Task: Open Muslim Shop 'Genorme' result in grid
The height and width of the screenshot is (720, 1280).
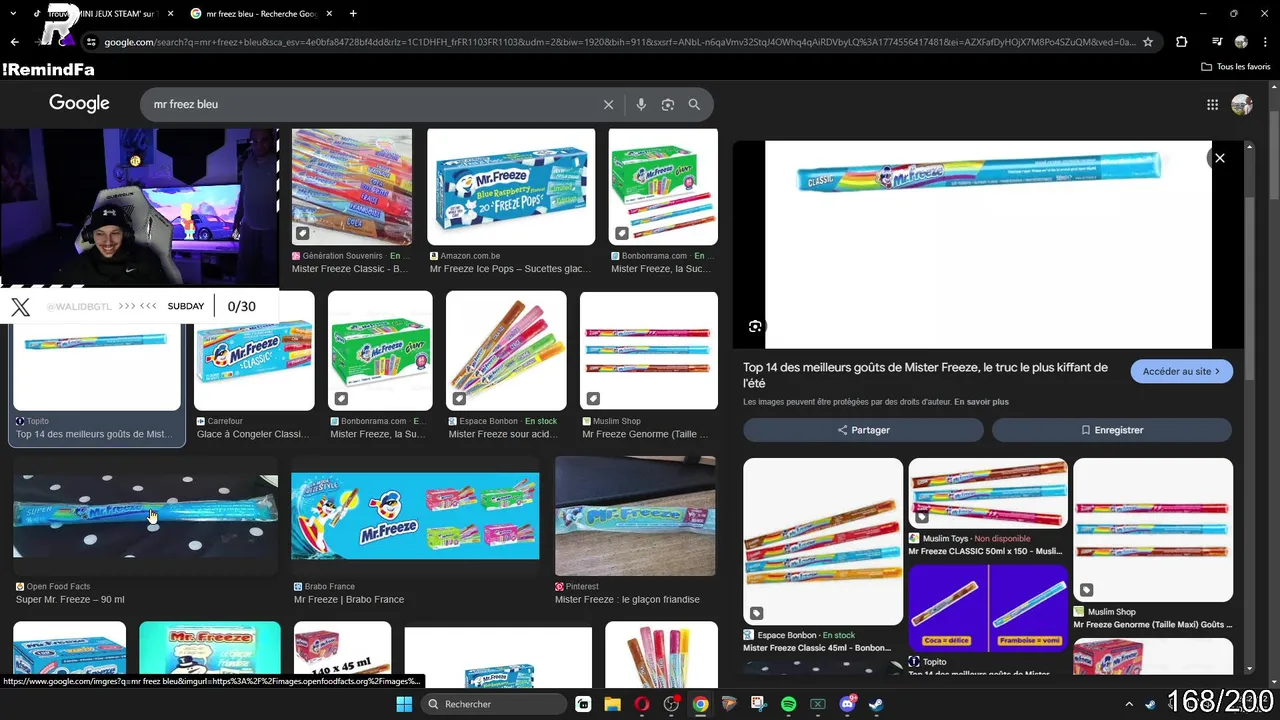Action: pyautogui.click(x=649, y=351)
